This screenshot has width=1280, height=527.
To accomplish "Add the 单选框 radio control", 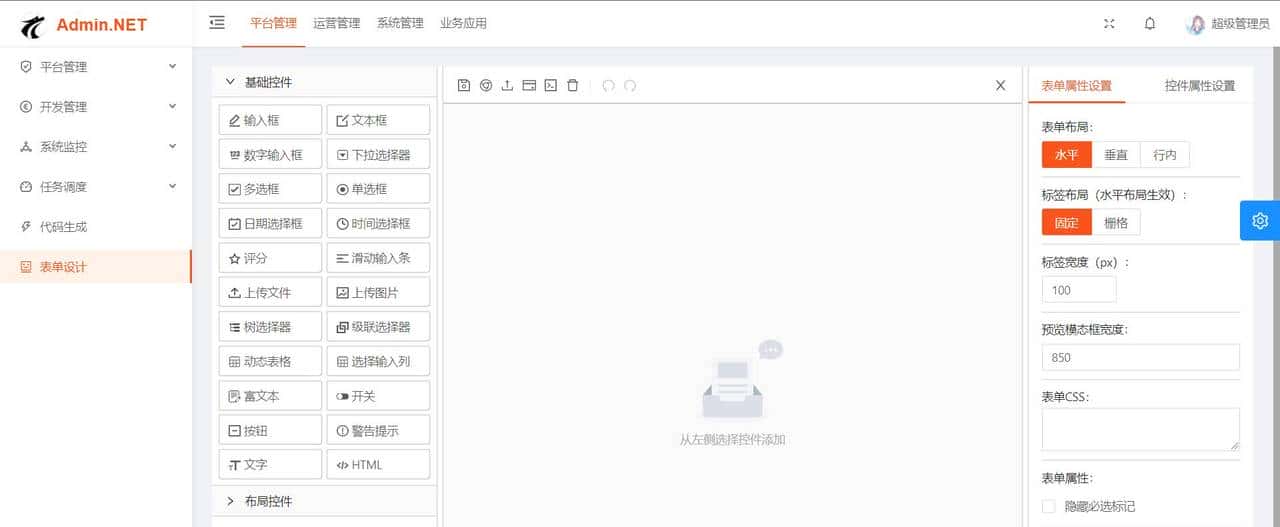I will click(378, 189).
